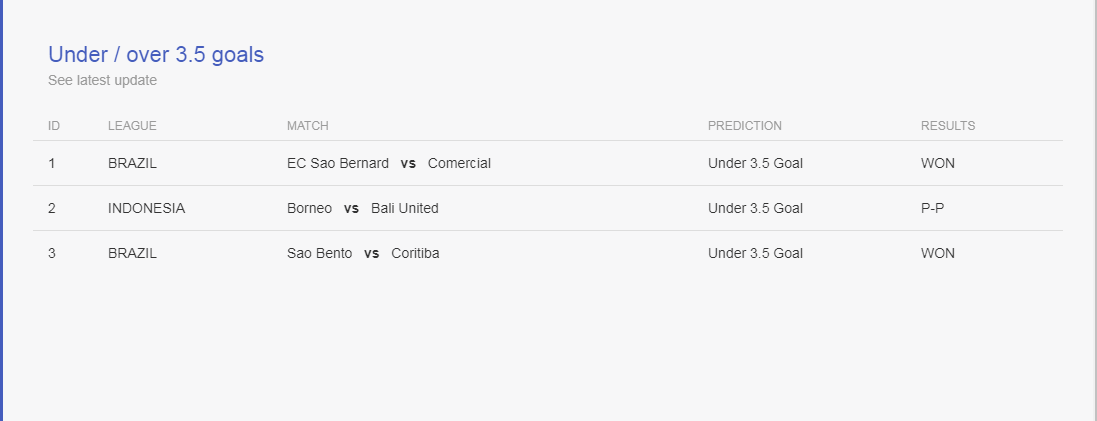Click the P-P result cell
This screenshot has height=421, width=1097.
pos(932,208)
